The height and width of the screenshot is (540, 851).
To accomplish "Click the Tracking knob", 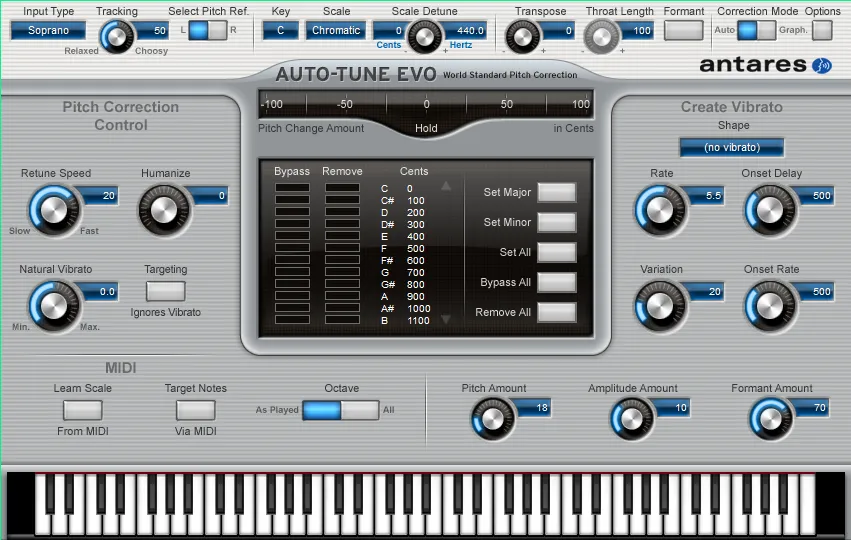I will [x=117, y=37].
